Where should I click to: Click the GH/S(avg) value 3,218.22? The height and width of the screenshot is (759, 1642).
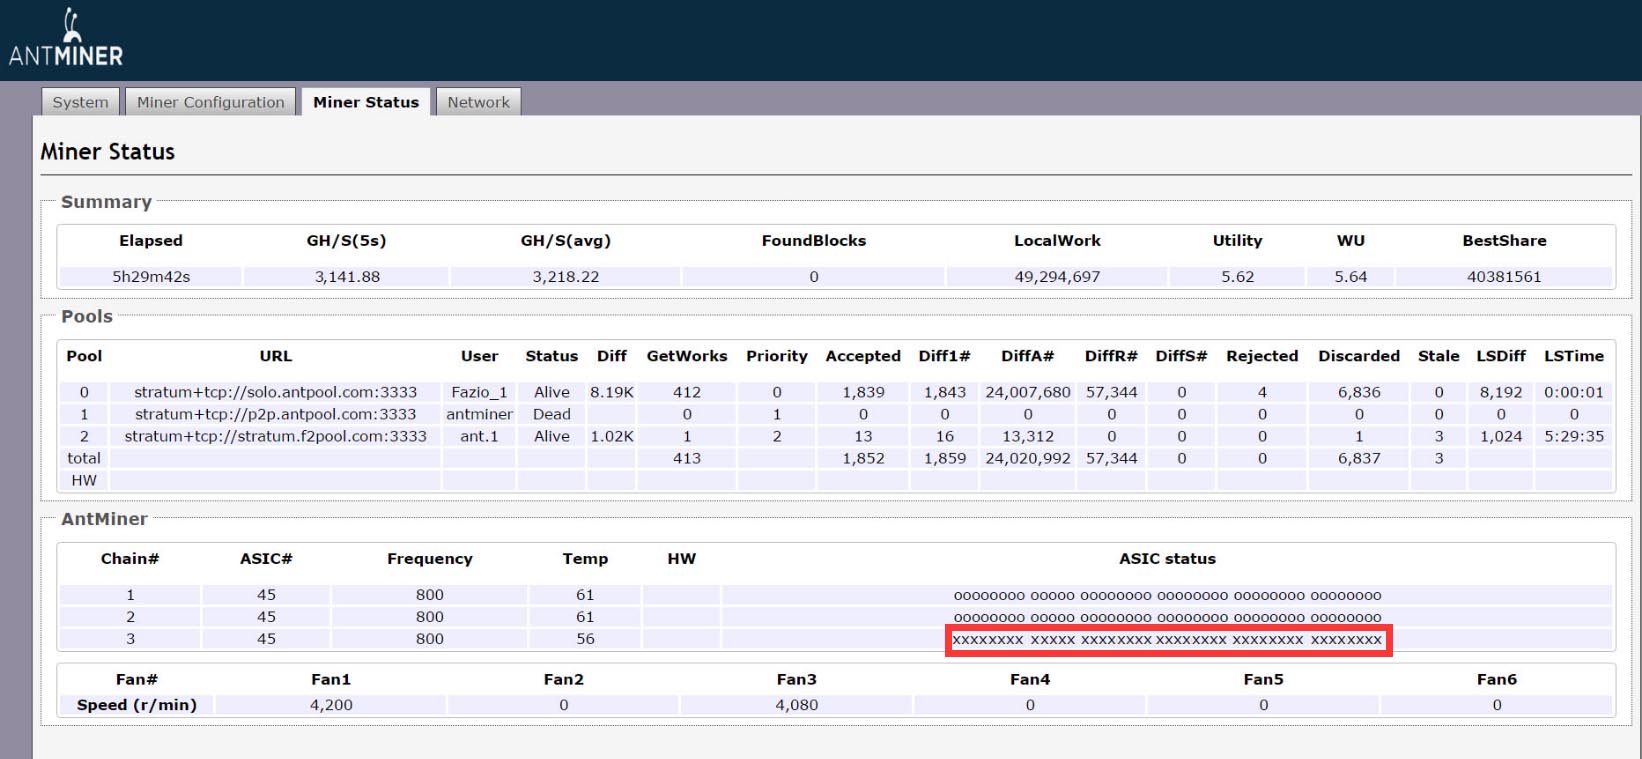pos(565,277)
